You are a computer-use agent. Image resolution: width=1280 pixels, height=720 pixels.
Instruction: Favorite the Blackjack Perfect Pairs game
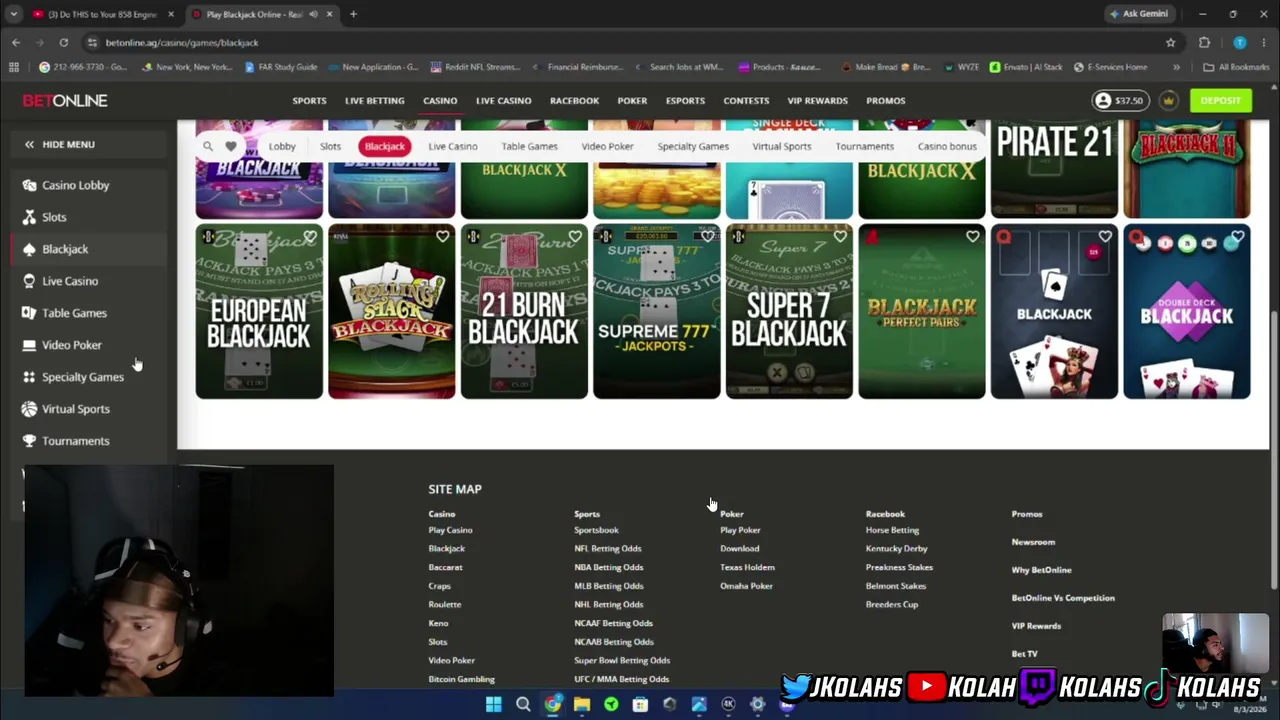pos(972,237)
